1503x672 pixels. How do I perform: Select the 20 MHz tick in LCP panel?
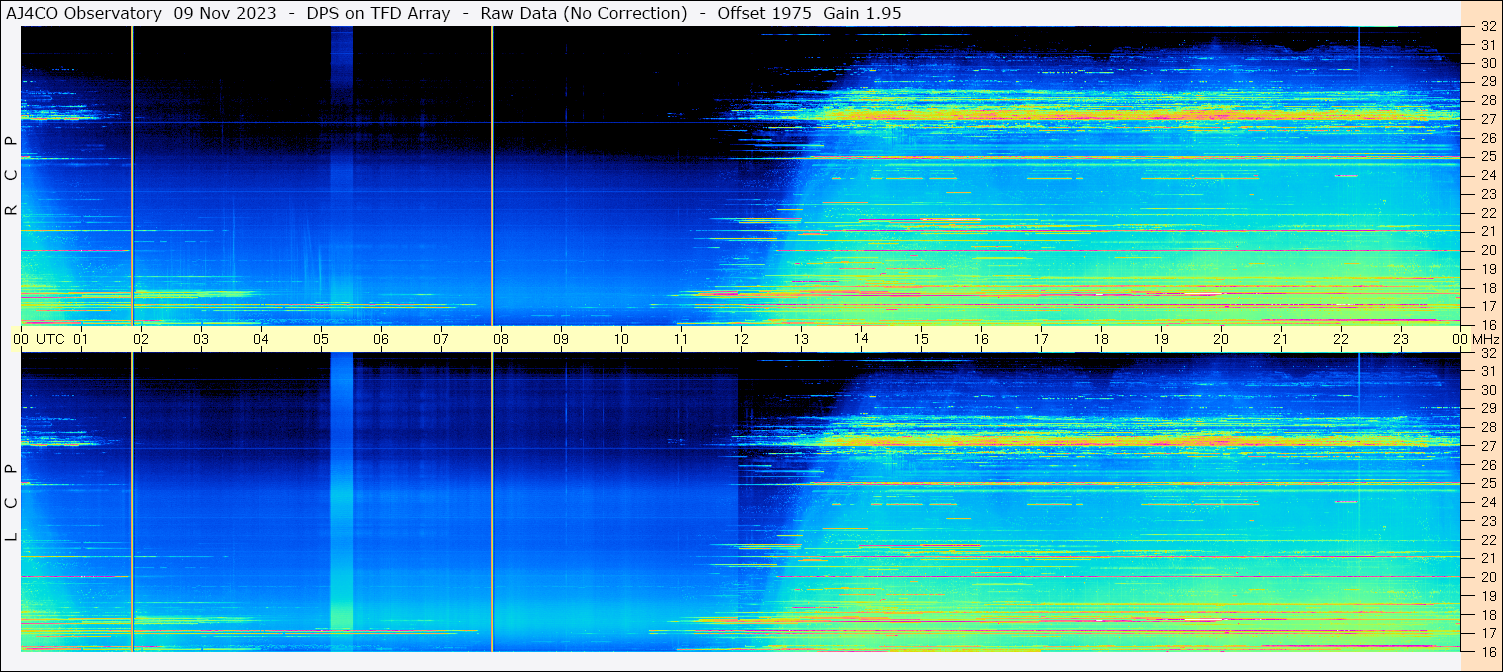pyautogui.click(x=1487, y=577)
